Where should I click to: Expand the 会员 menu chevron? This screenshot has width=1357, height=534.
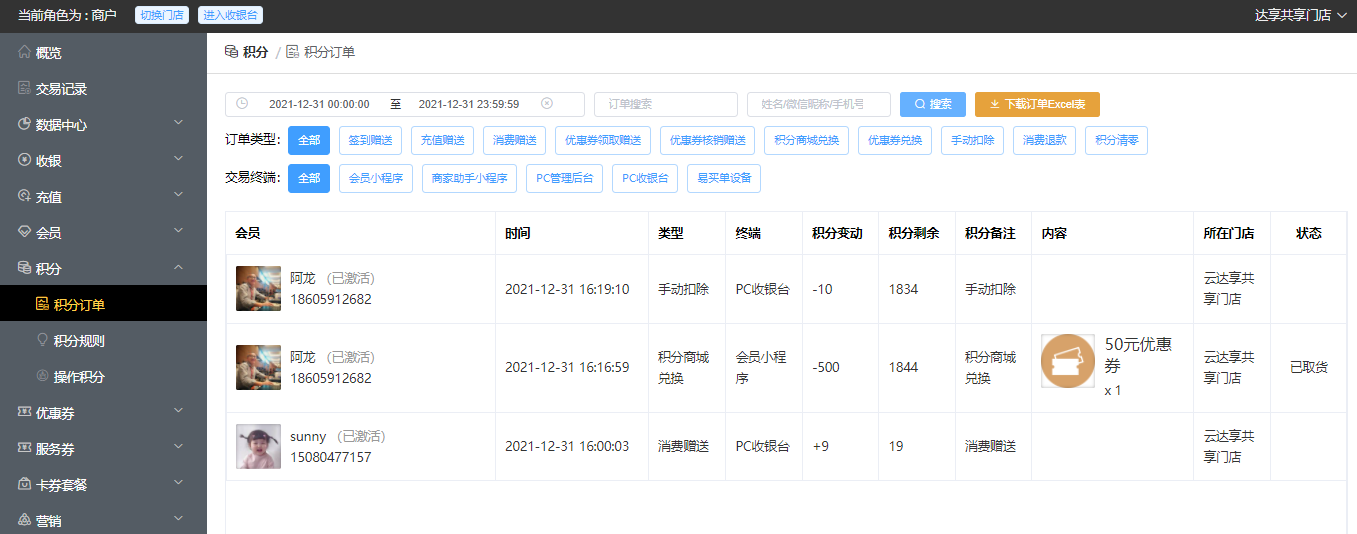click(178, 232)
